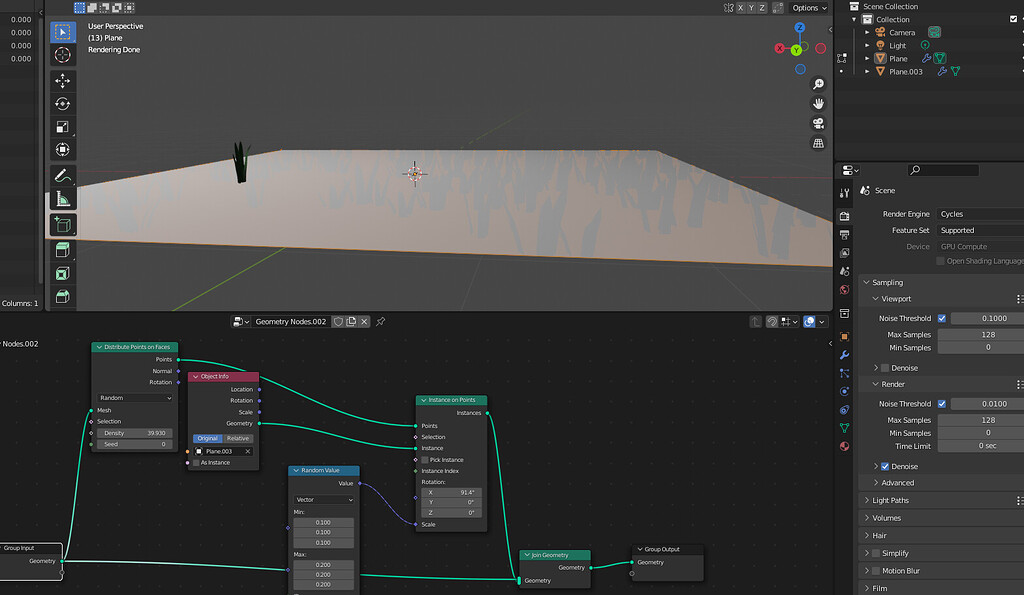Click the Density slider in Distribute Points node
The image size is (1024, 595).
(x=135, y=433)
